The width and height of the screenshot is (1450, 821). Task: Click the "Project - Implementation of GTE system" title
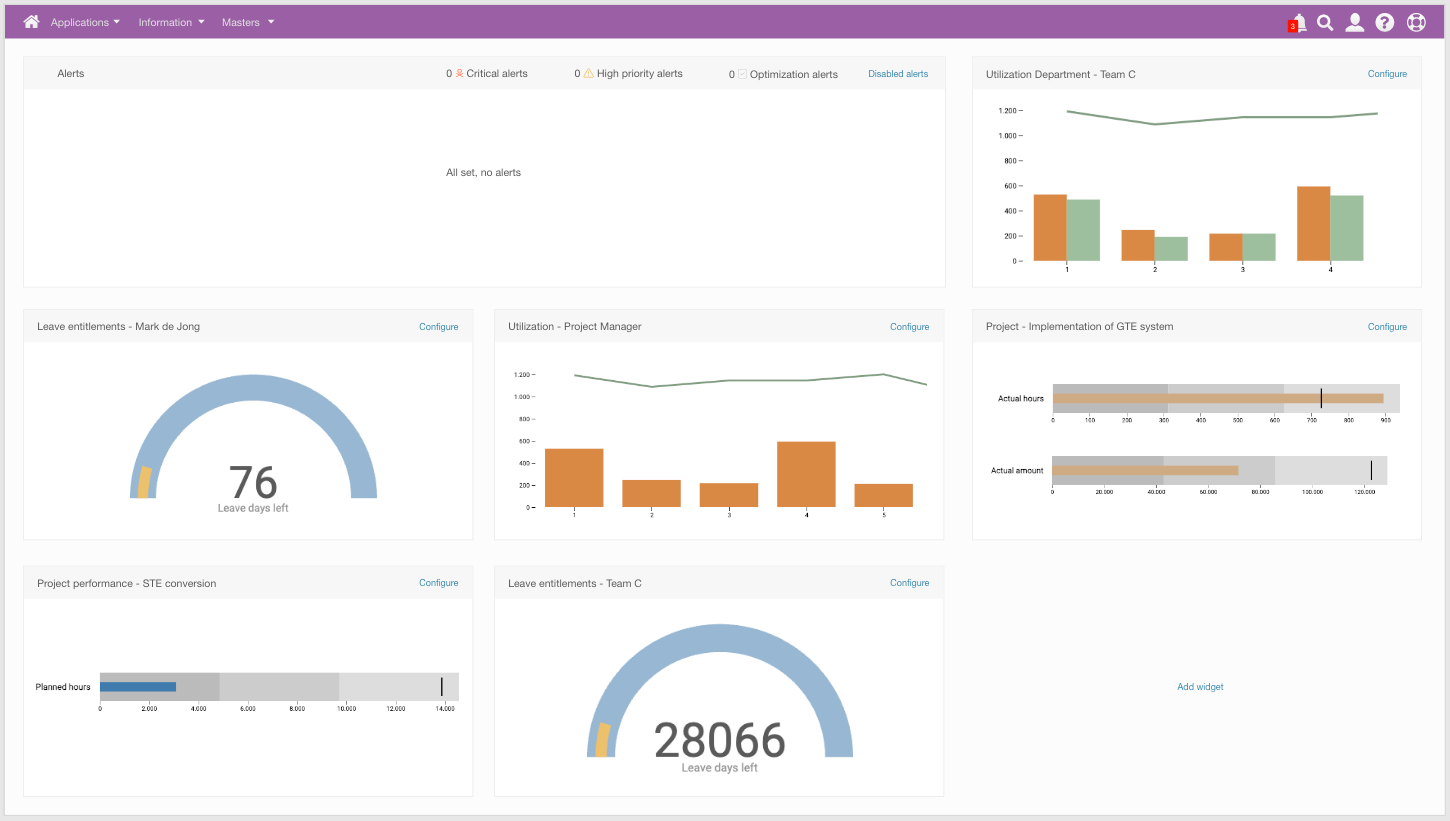point(1080,327)
